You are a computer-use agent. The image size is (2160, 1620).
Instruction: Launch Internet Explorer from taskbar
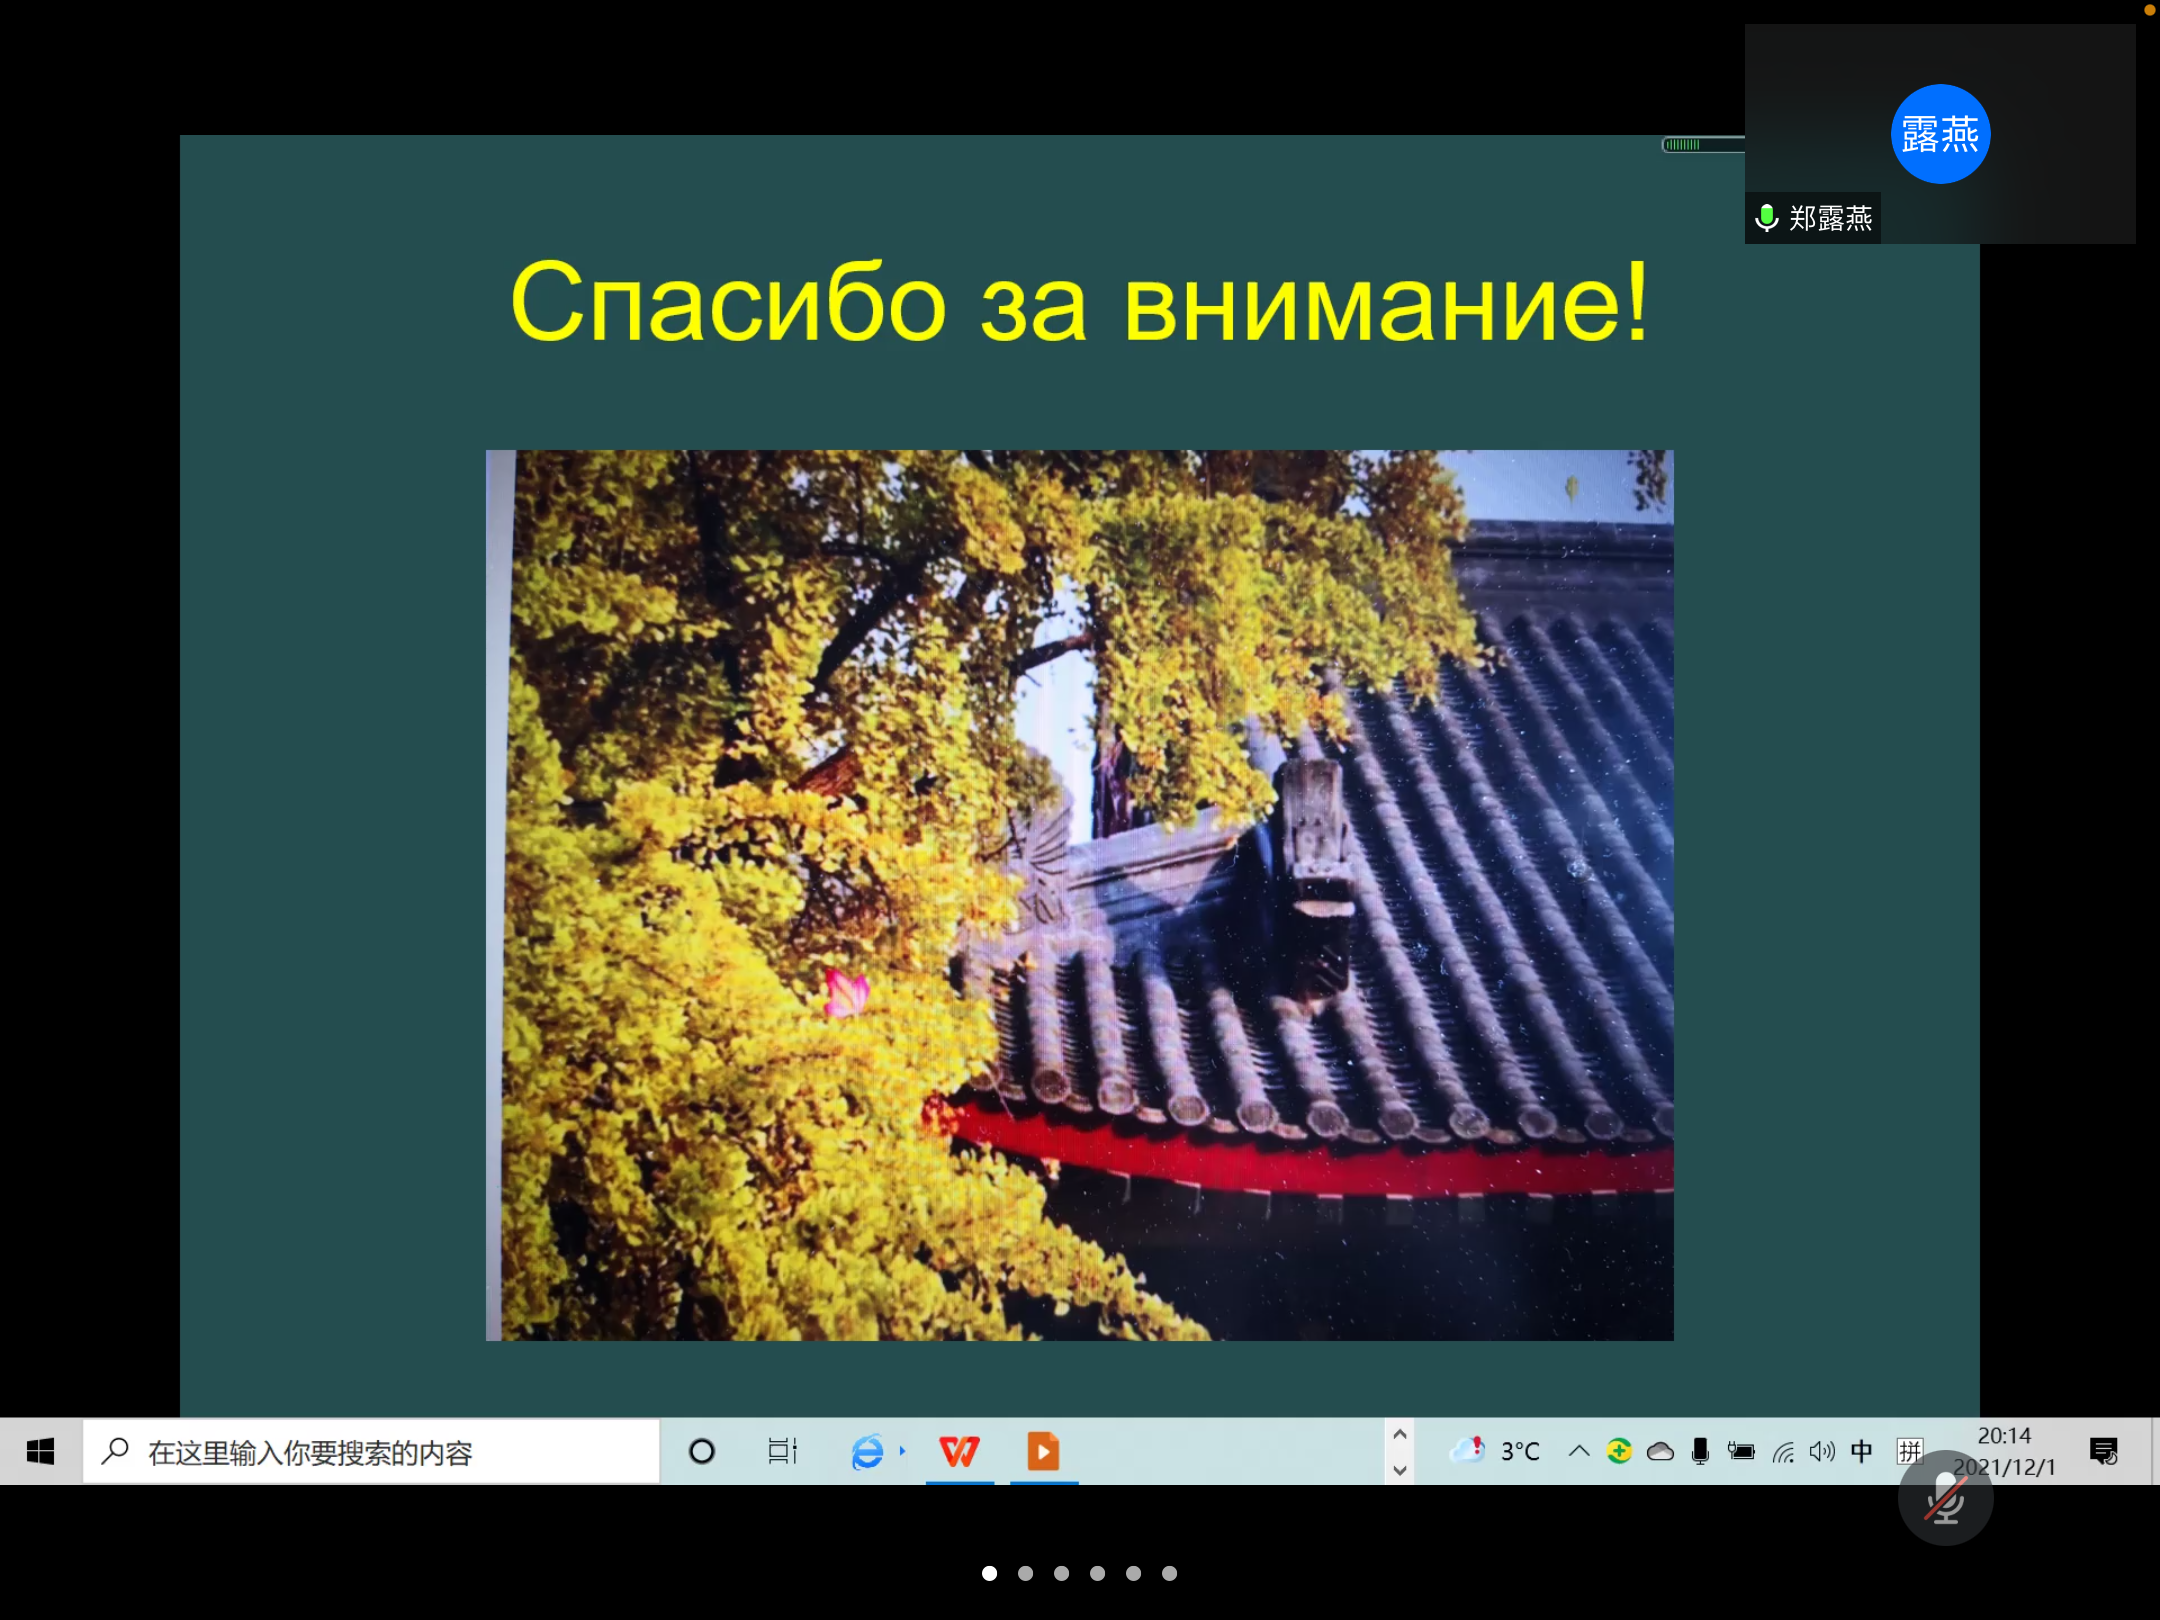point(867,1451)
